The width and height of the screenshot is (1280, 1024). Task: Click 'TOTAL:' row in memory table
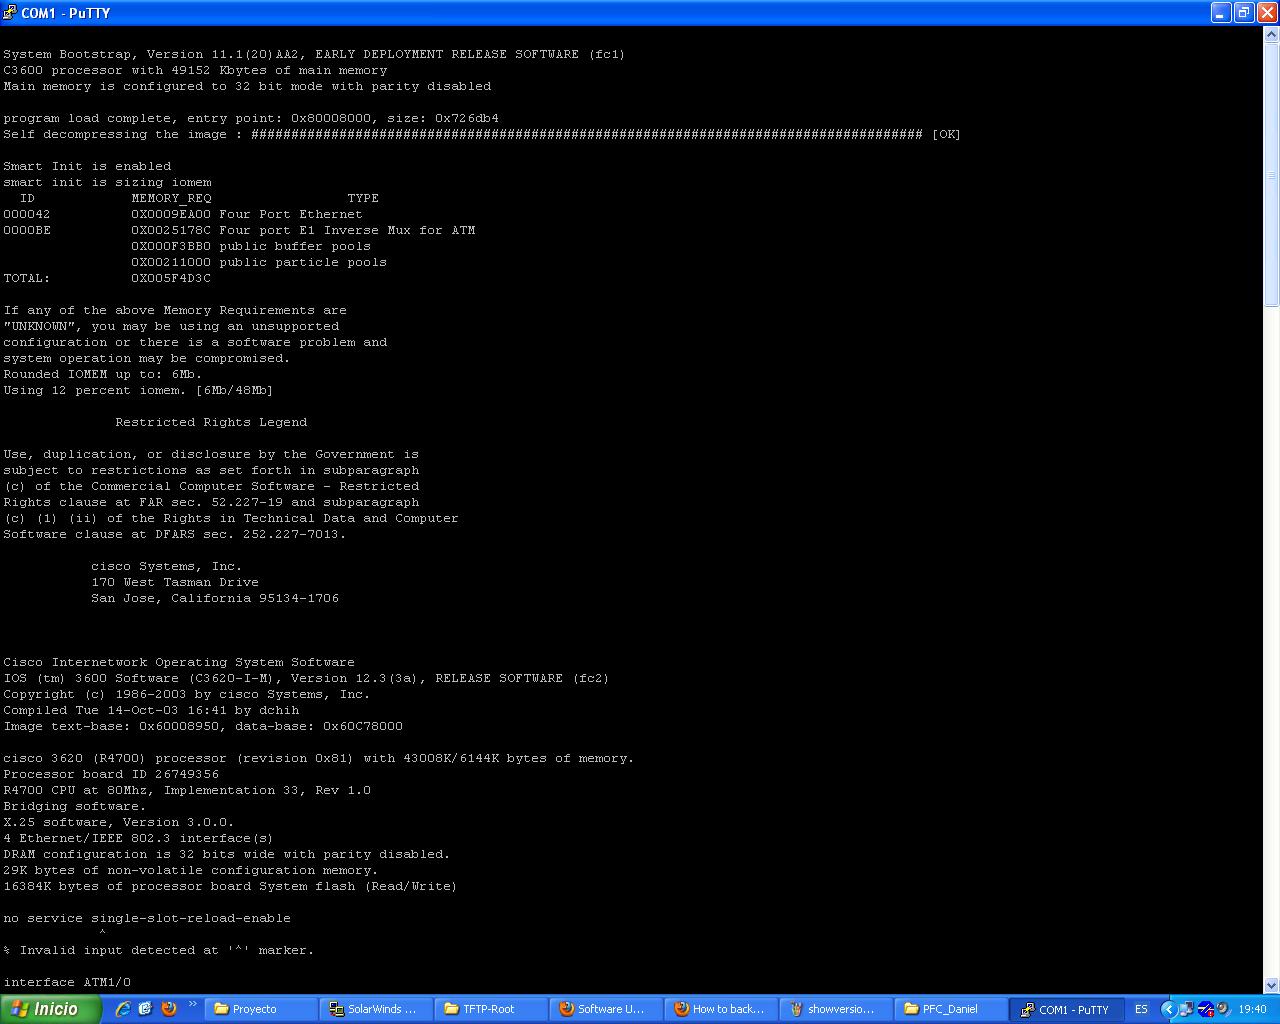point(107,278)
